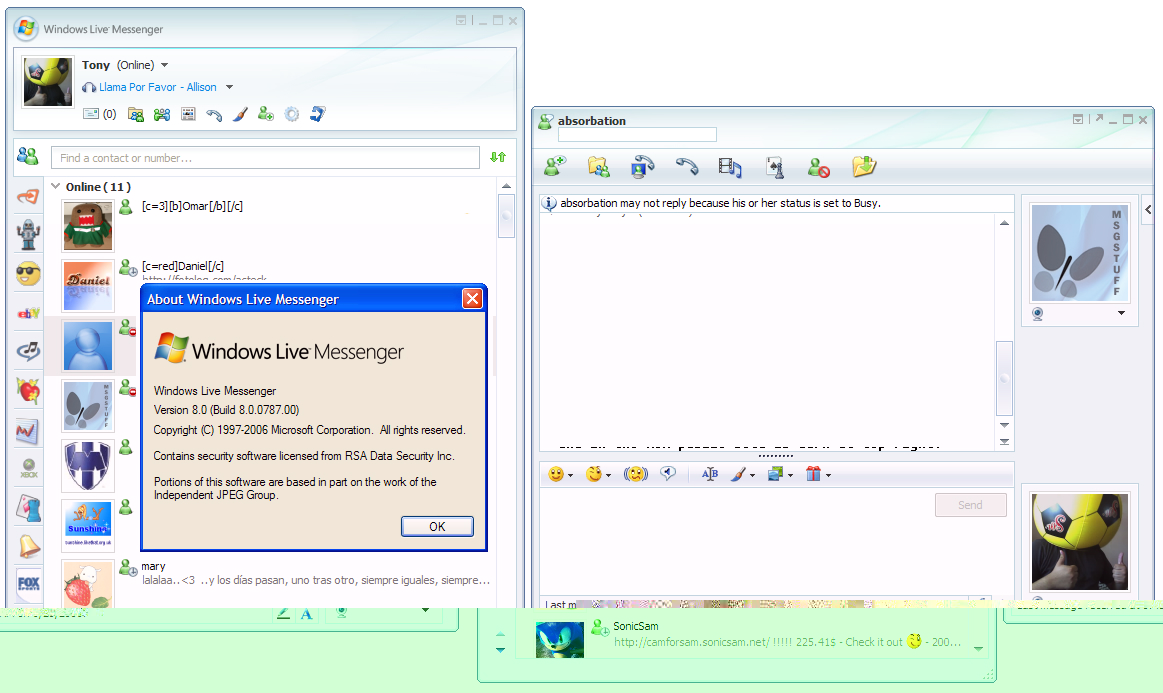Click the conversation history scroll-down arrow
Screen dimensions: 1163x693
click(1004, 425)
